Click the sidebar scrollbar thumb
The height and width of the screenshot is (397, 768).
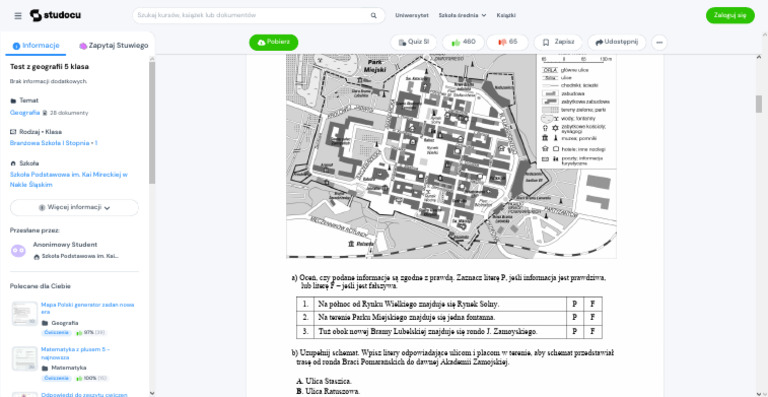(x=152, y=122)
